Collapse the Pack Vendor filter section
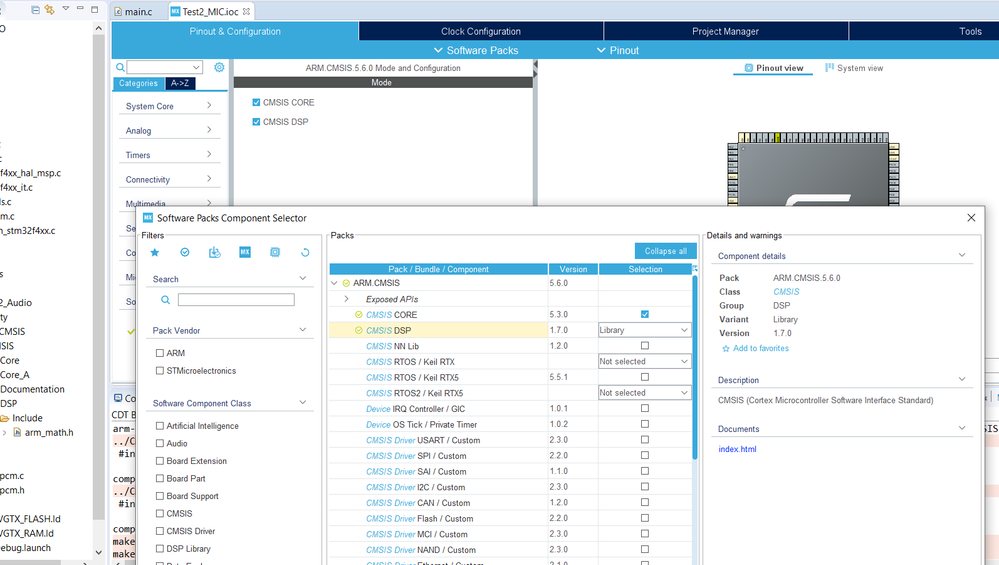999x565 pixels. 303,330
